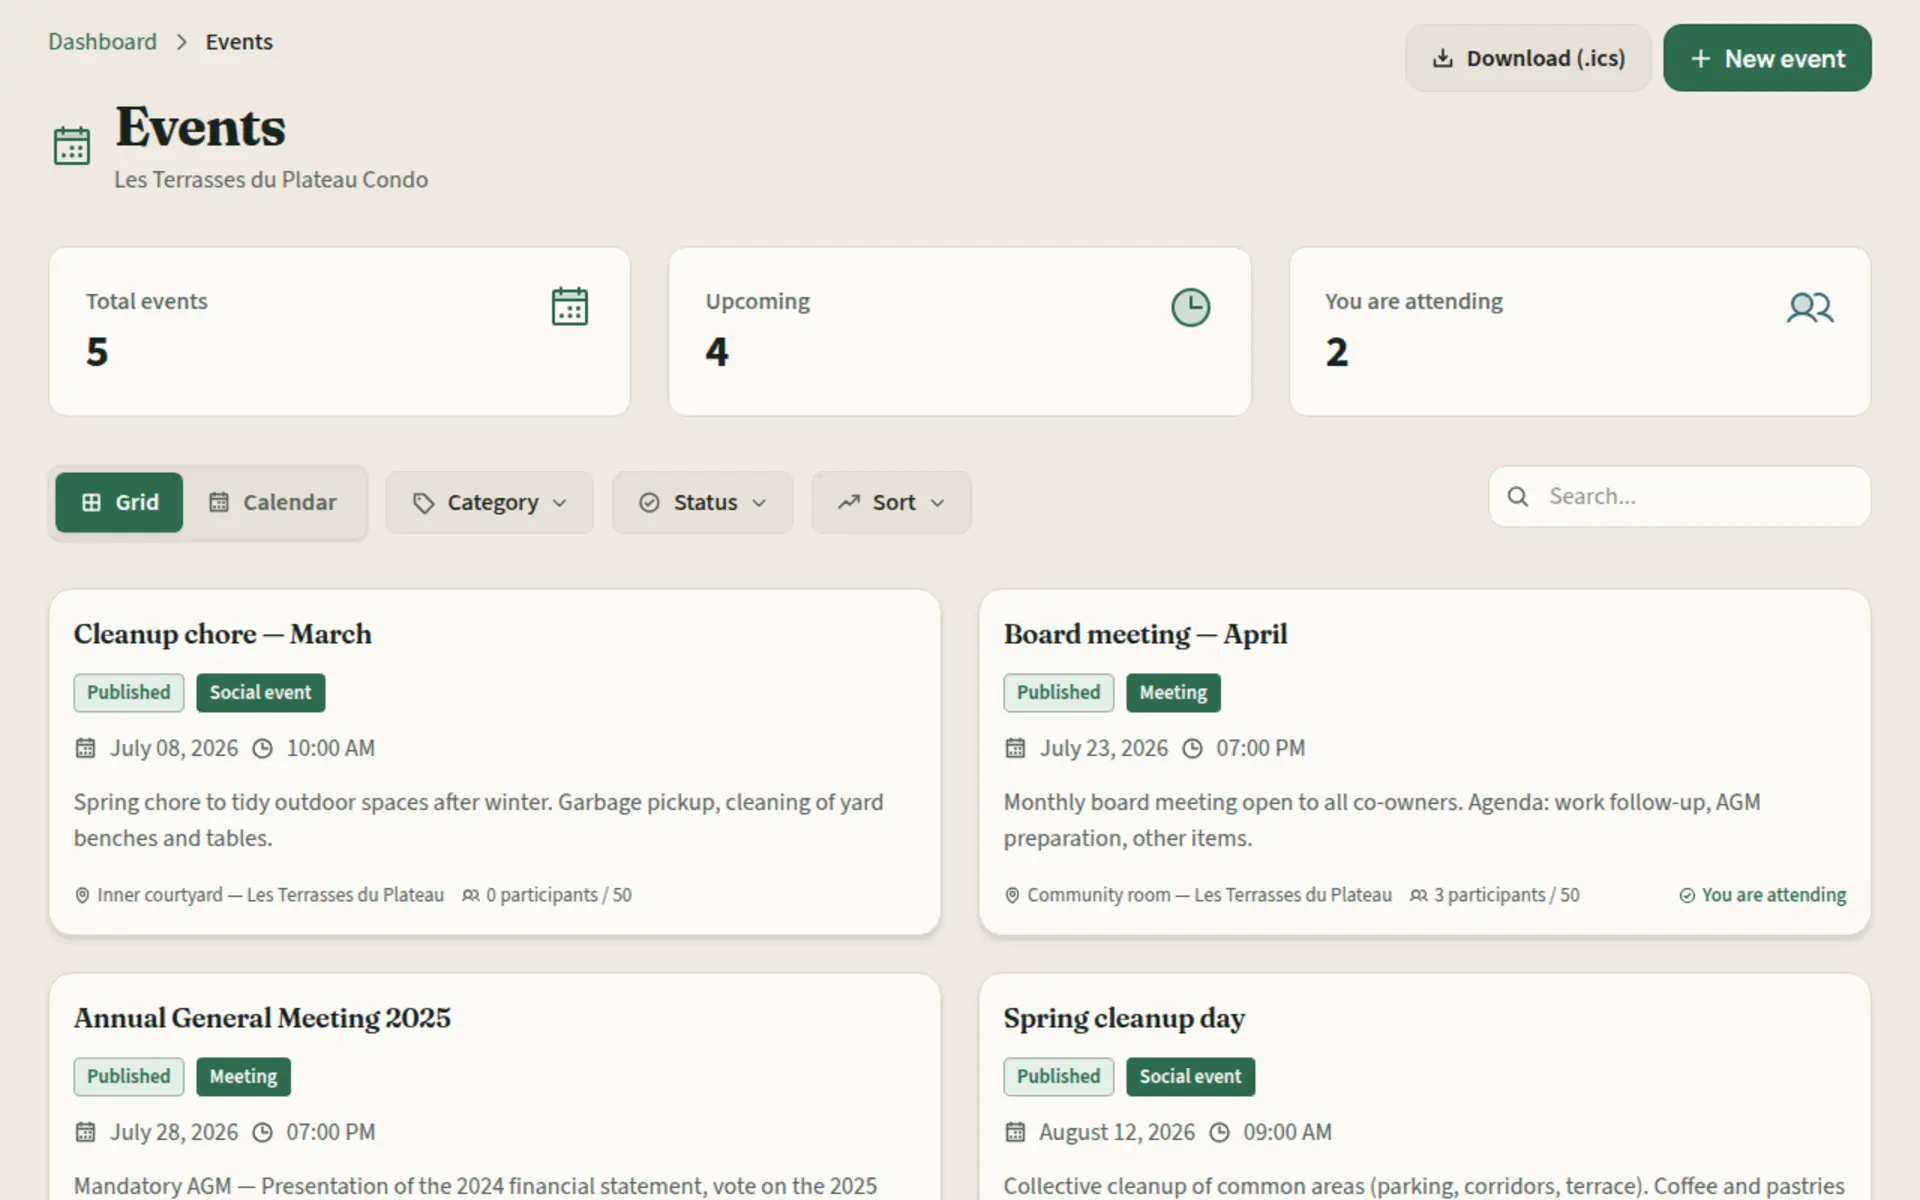Click the Total events stat card
Image resolution: width=1920 pixels, height=1200 pixels.
[340, 332]
